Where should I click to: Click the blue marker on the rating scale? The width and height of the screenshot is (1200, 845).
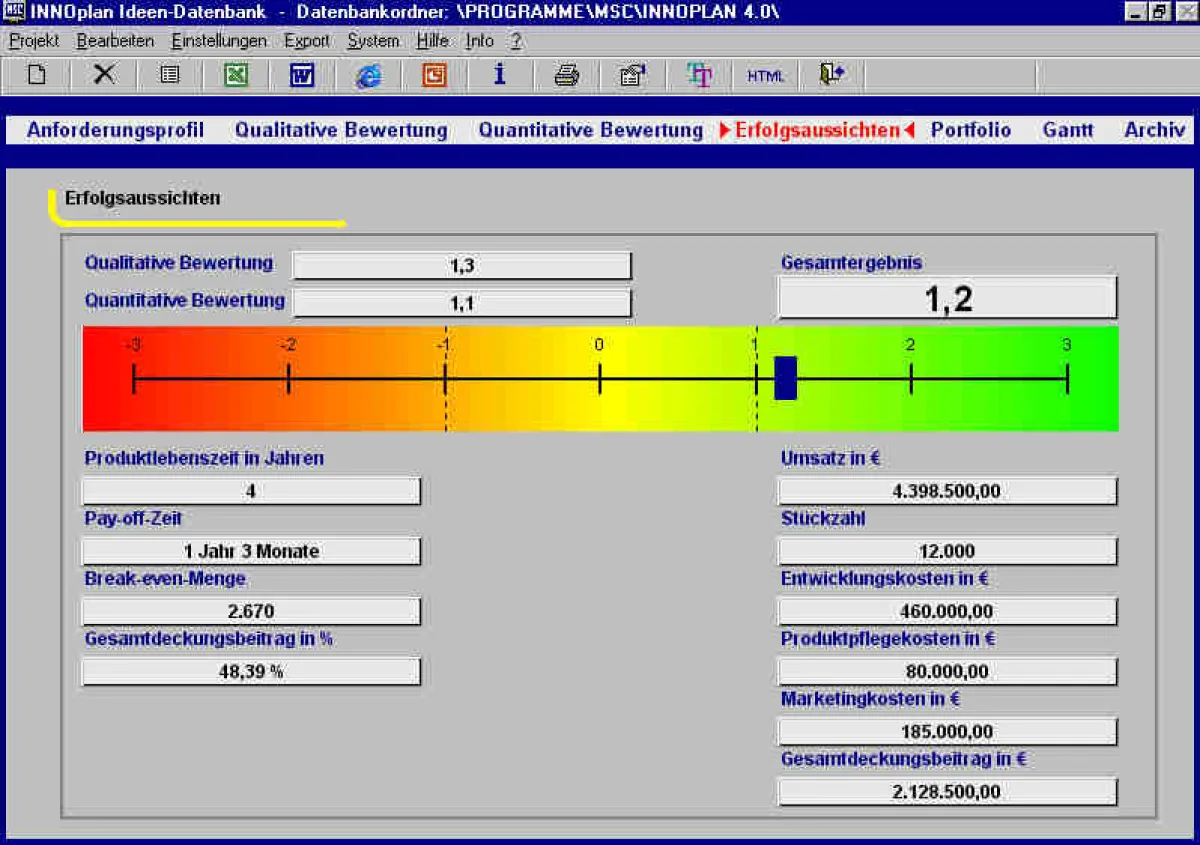pyautogui.click(x=784, y=380)
